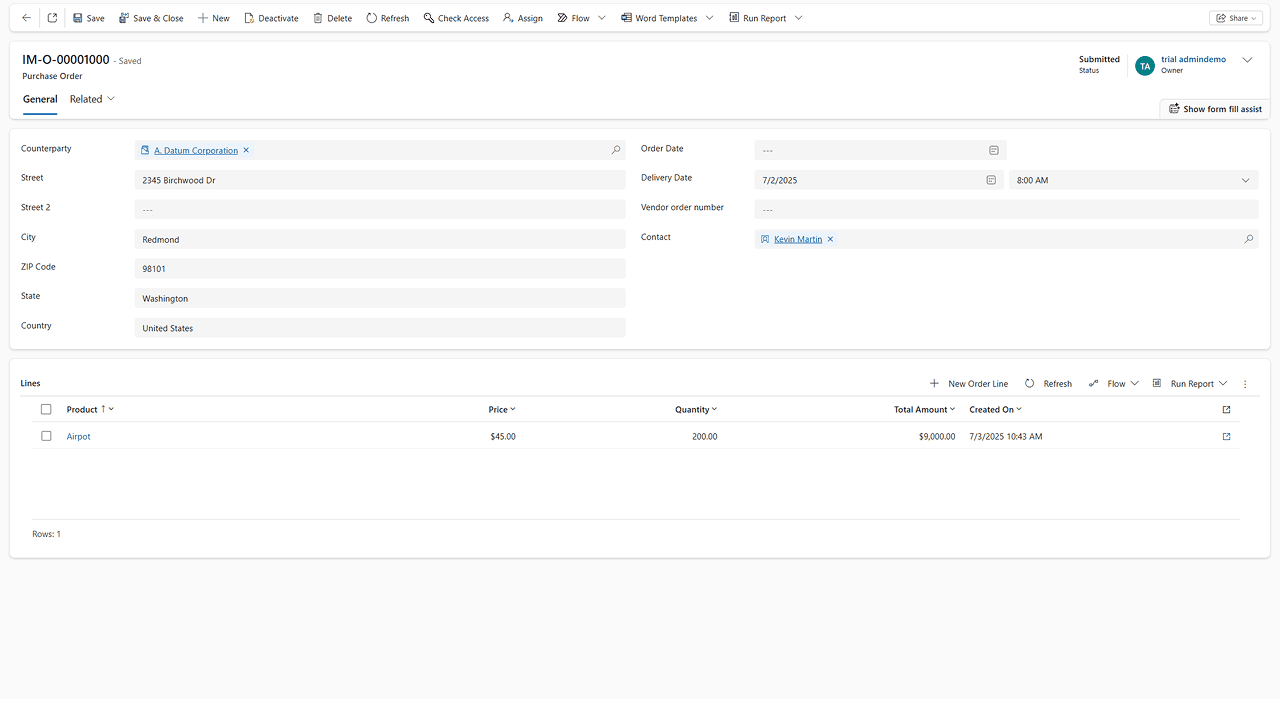Expand the Product column header dropdown
This screenshot has width=1280, height=720.
[110, 409]
